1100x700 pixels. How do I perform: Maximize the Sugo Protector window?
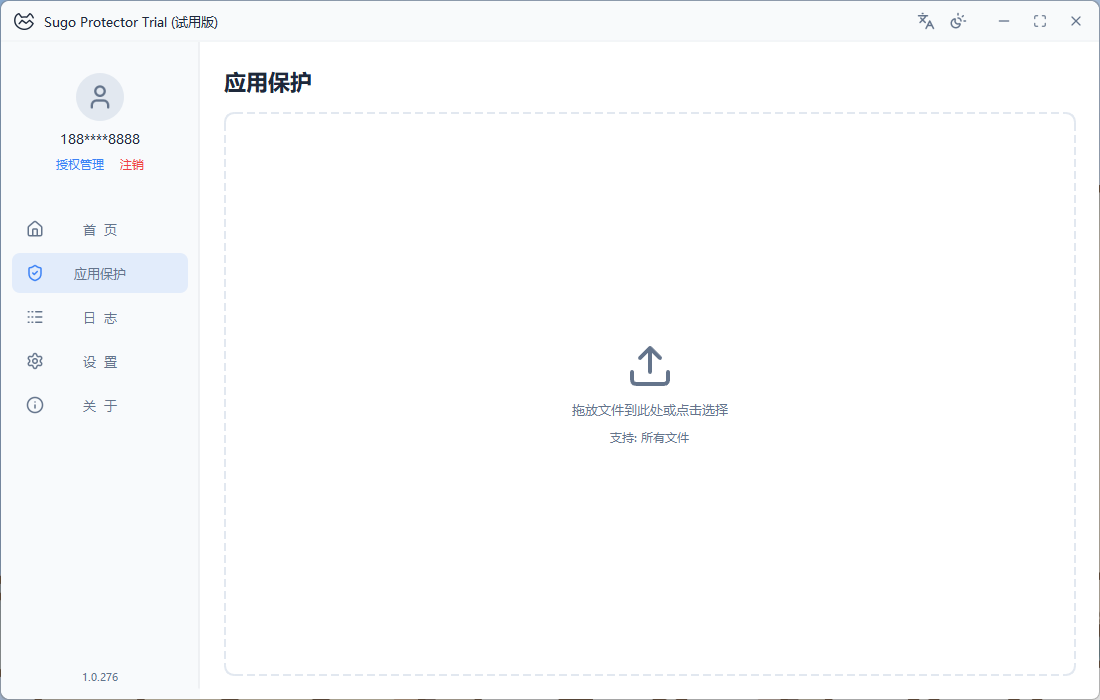click(x=1040, y=21)
